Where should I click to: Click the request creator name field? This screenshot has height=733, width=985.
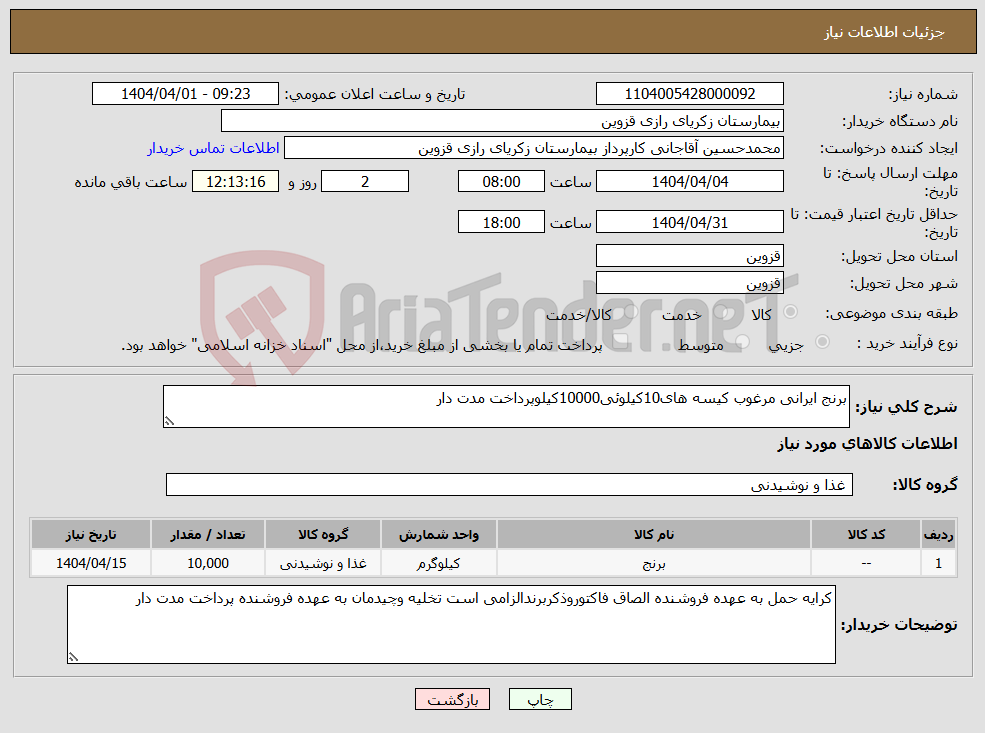tap(534, 148)
